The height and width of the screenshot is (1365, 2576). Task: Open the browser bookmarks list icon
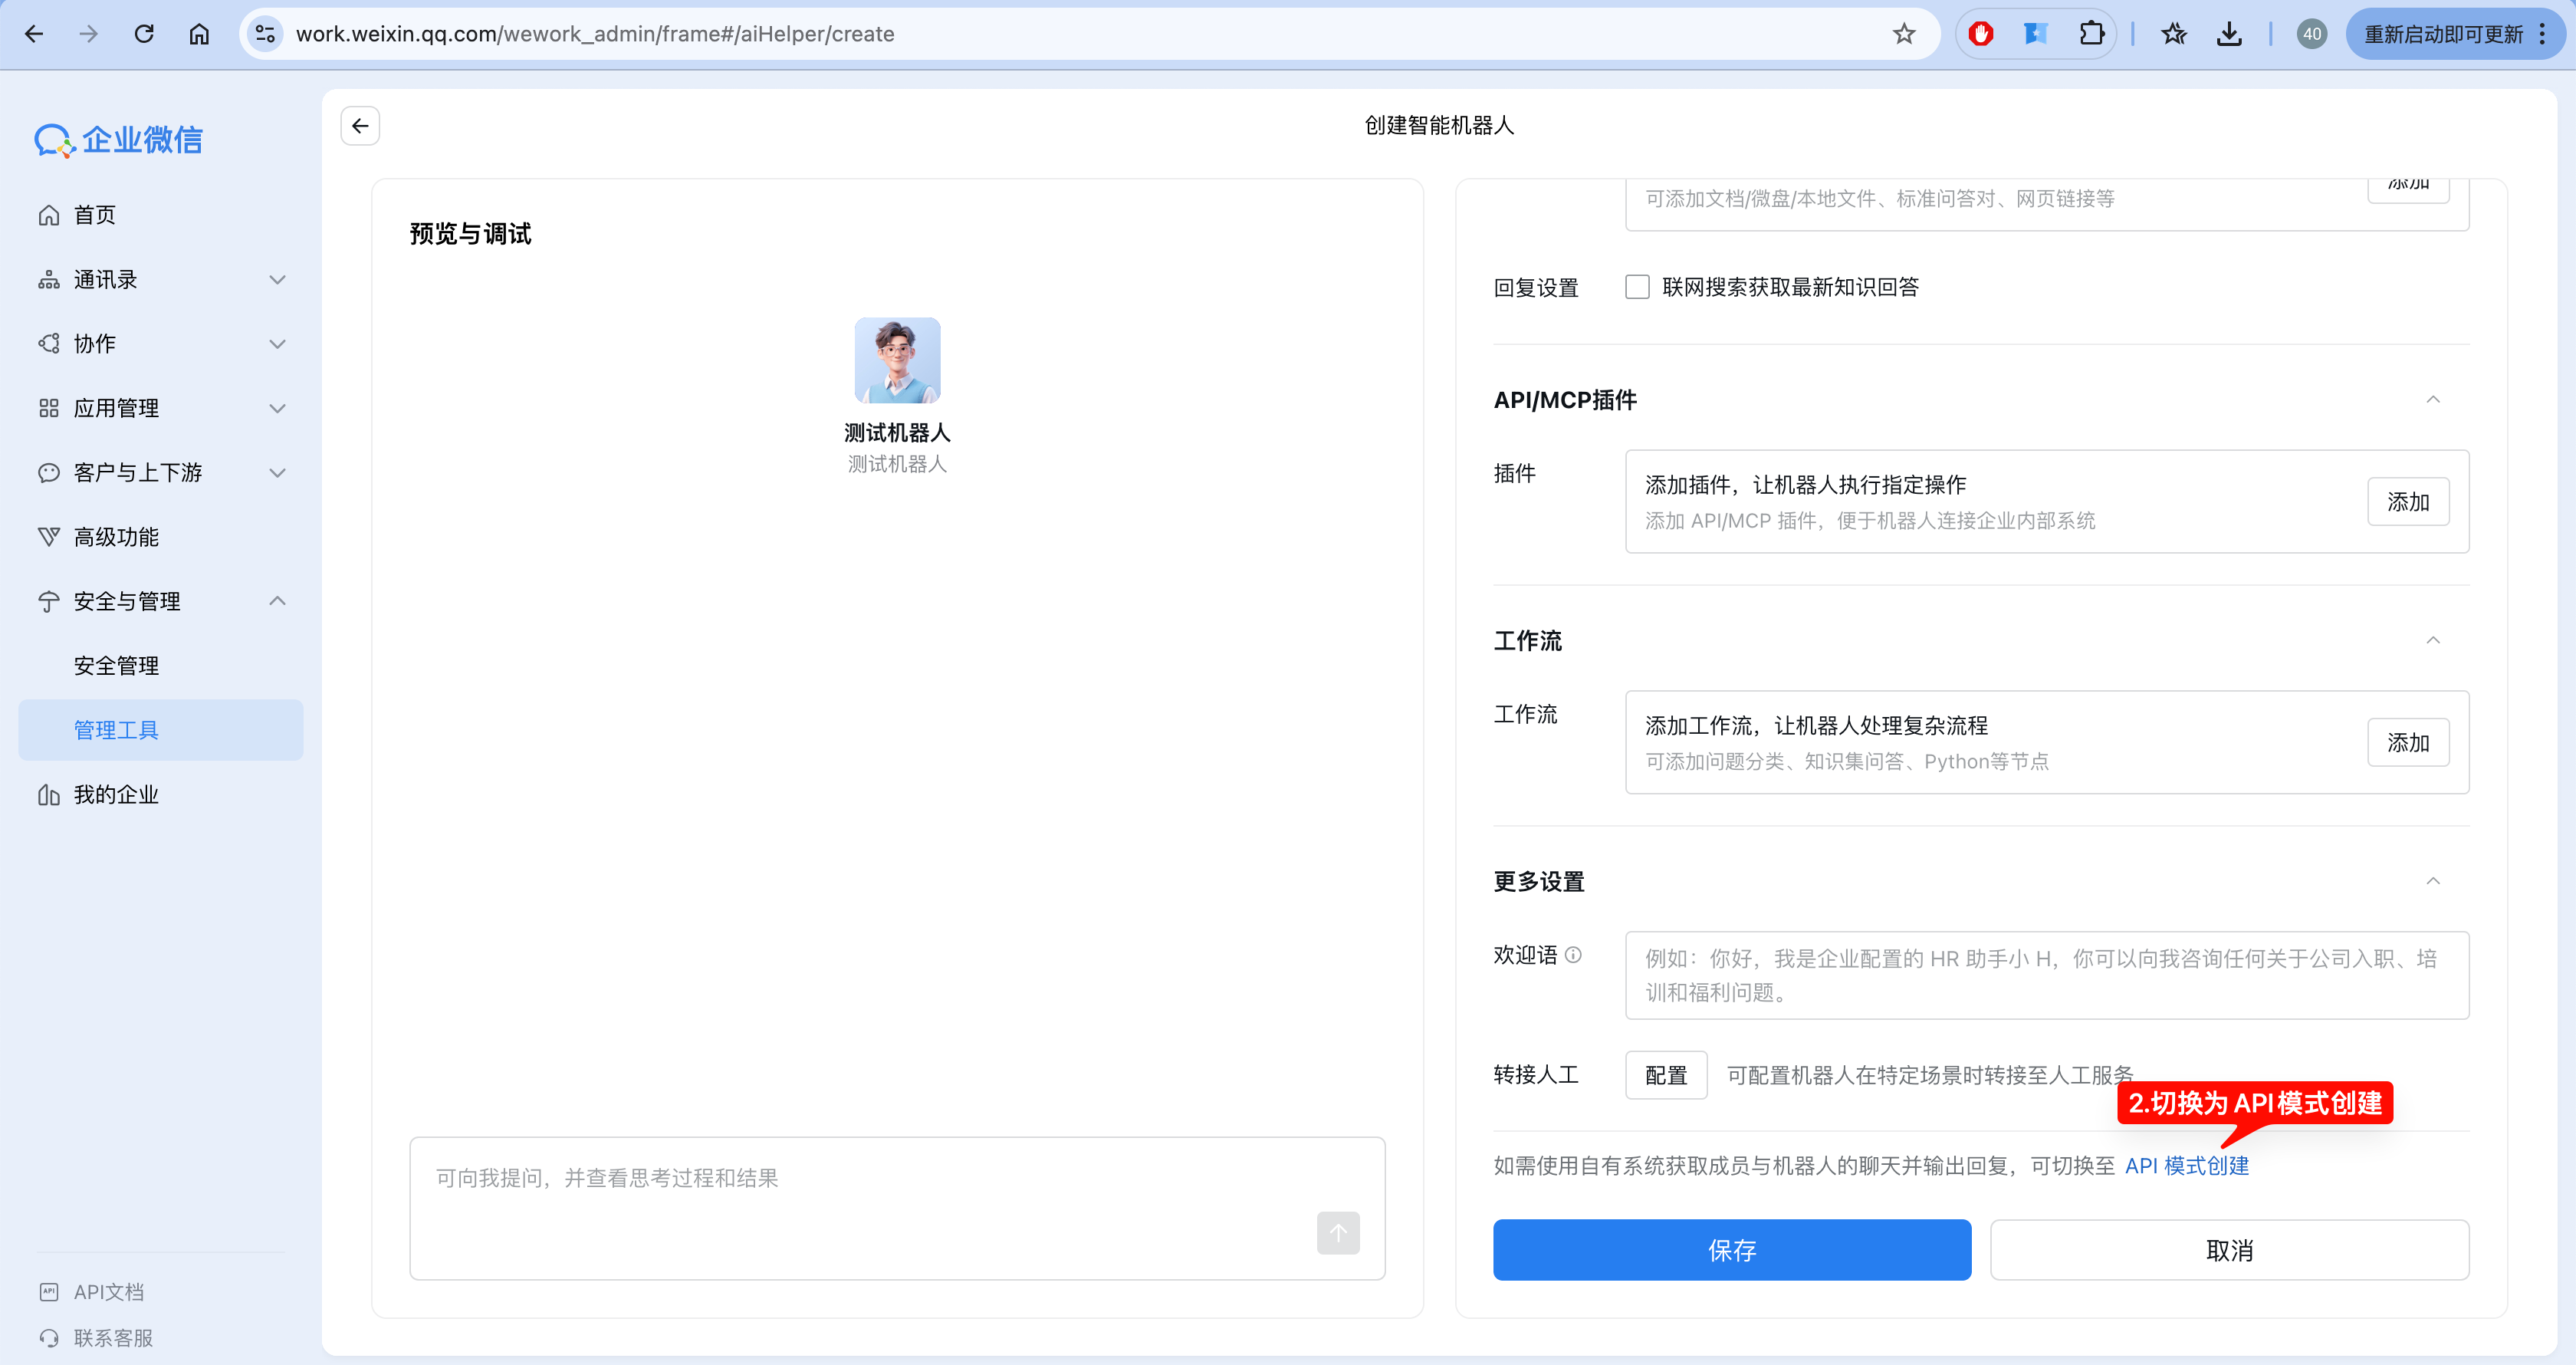click(x=2174, y=34)
